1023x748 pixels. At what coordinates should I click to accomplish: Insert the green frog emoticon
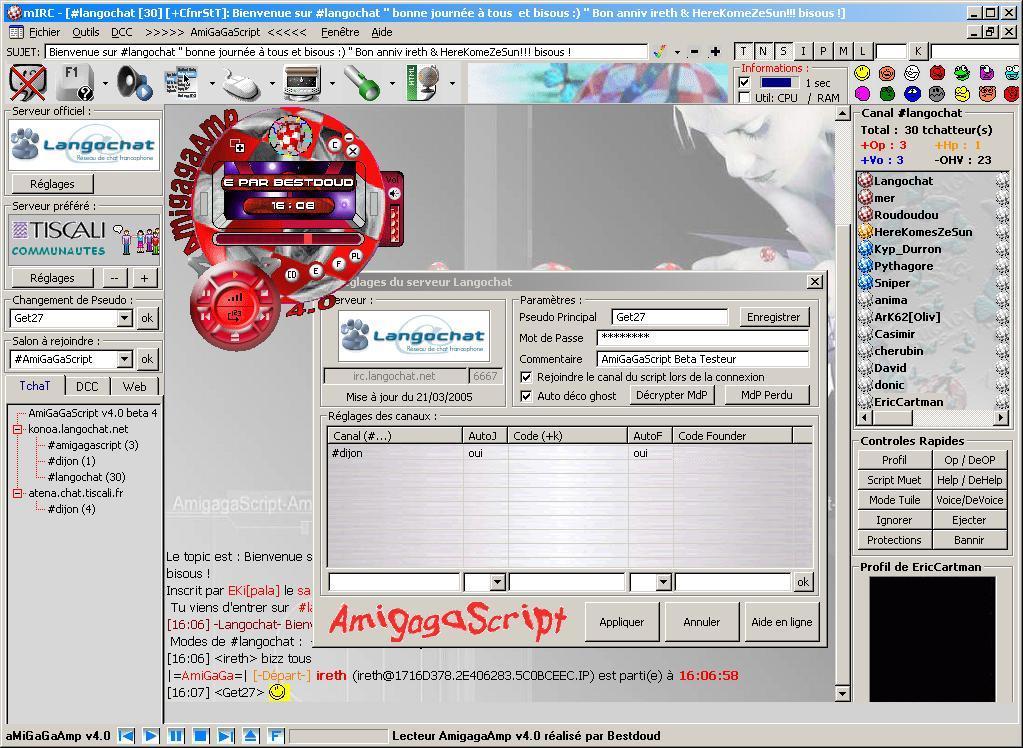coord(961,73)
